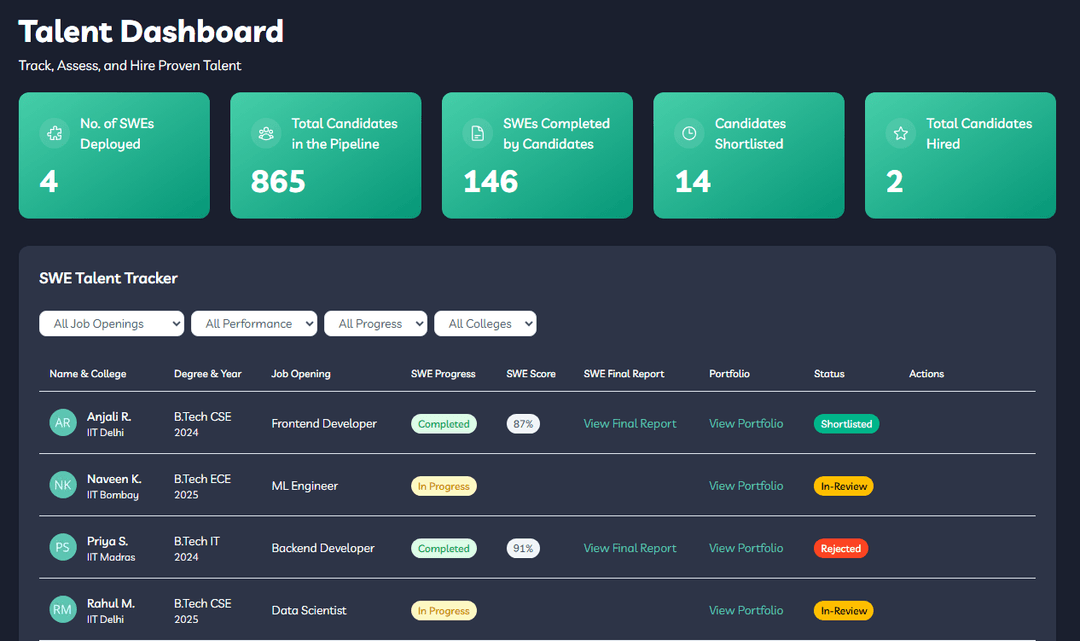Click the SWE Score column header
The width and height of the screenshot is (1080, 641).
tap(530, 374)
